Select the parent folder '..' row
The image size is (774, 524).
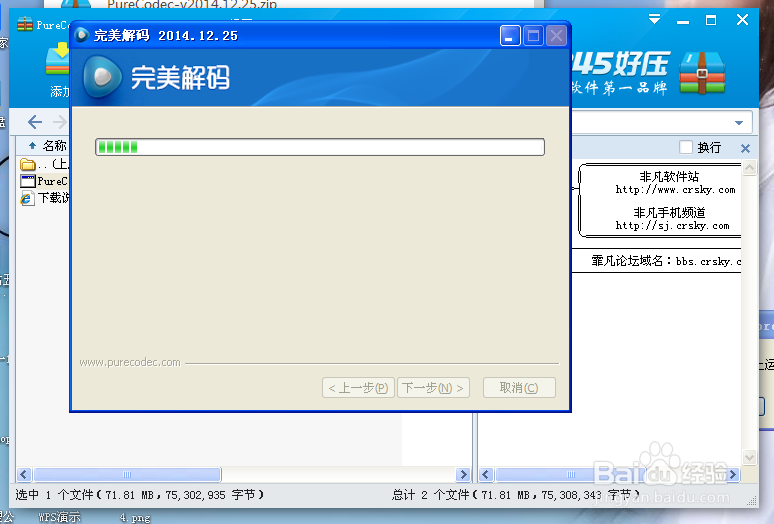tap(44, 164)
